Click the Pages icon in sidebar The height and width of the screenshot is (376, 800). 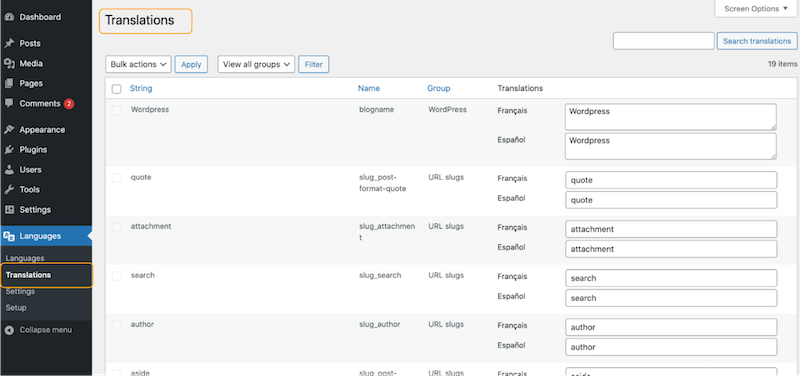(x=9, y=84)
